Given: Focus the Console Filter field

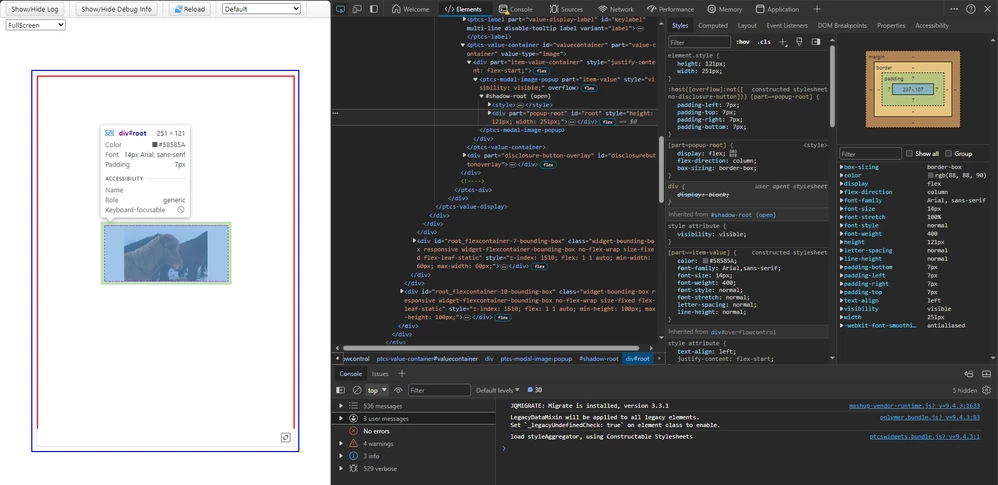Looking at the screenshot, I should 439,390.
